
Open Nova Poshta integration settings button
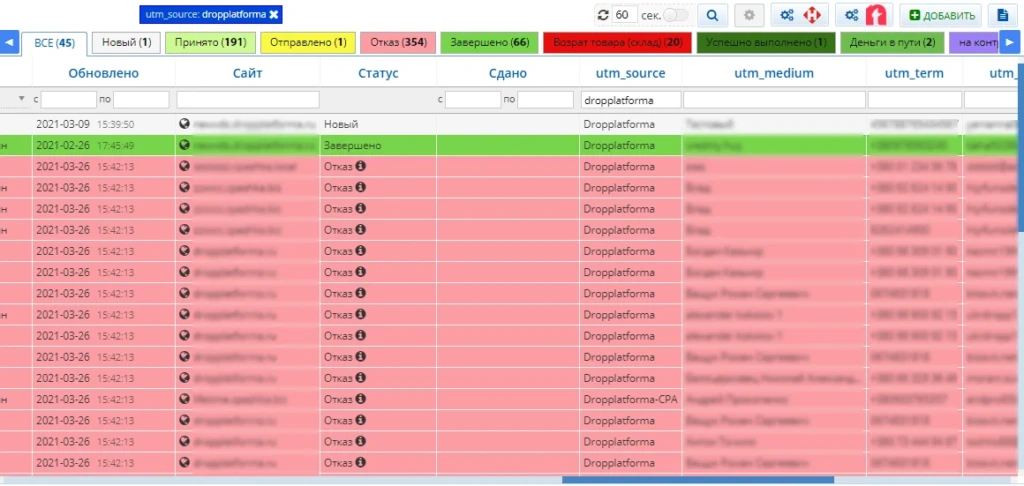[x=799, y=15]
